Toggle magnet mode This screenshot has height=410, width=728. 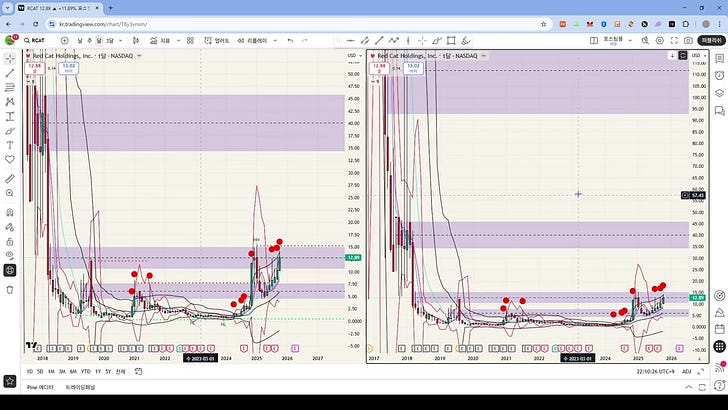coord(10,212)
